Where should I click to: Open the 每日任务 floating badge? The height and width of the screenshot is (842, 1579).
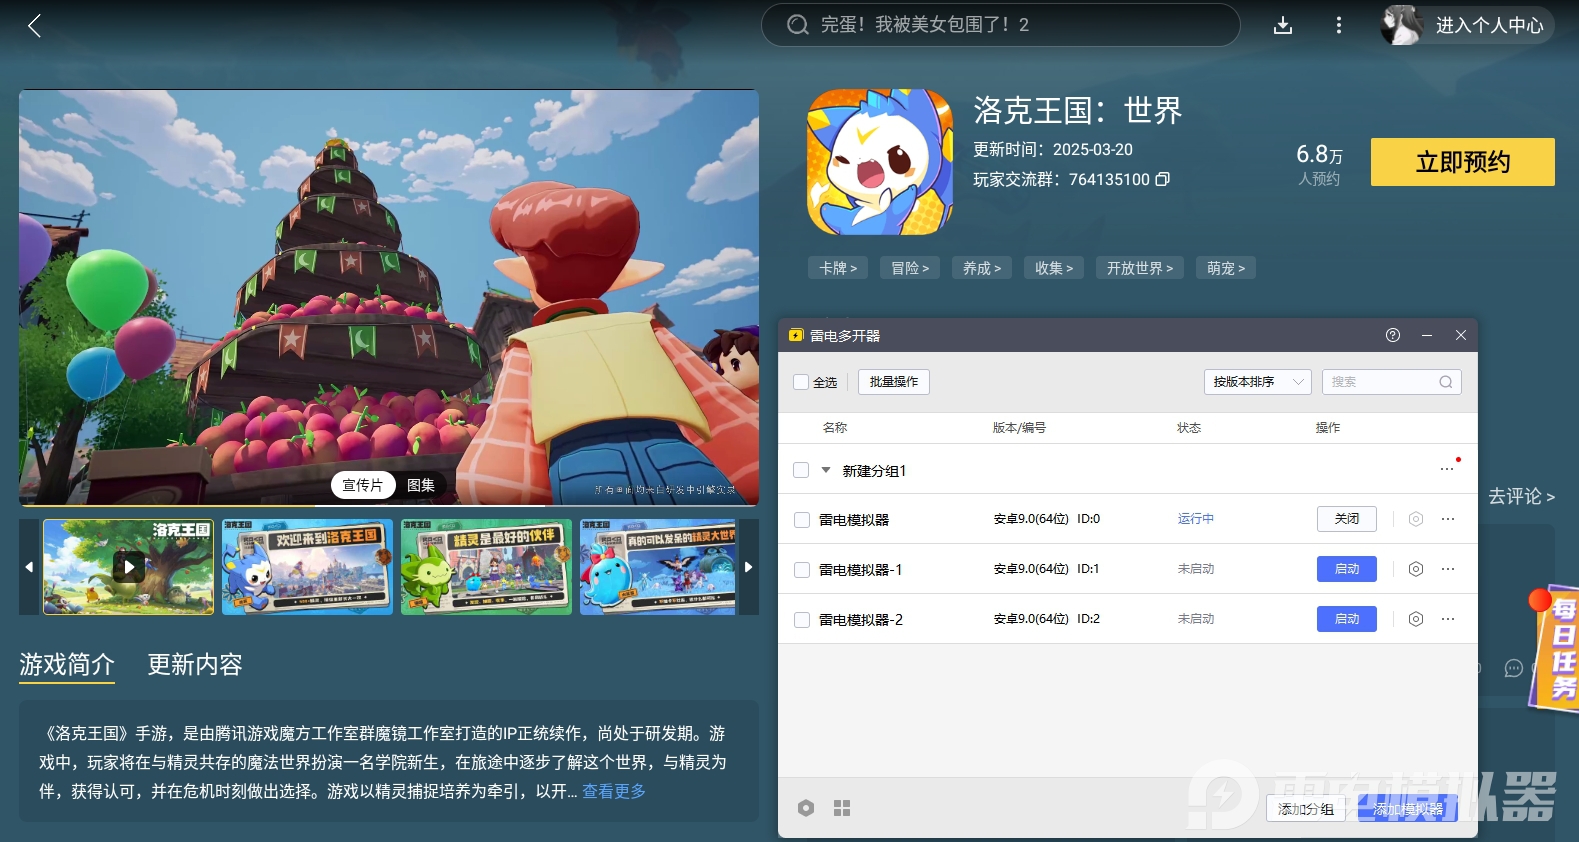[1555, 648]
